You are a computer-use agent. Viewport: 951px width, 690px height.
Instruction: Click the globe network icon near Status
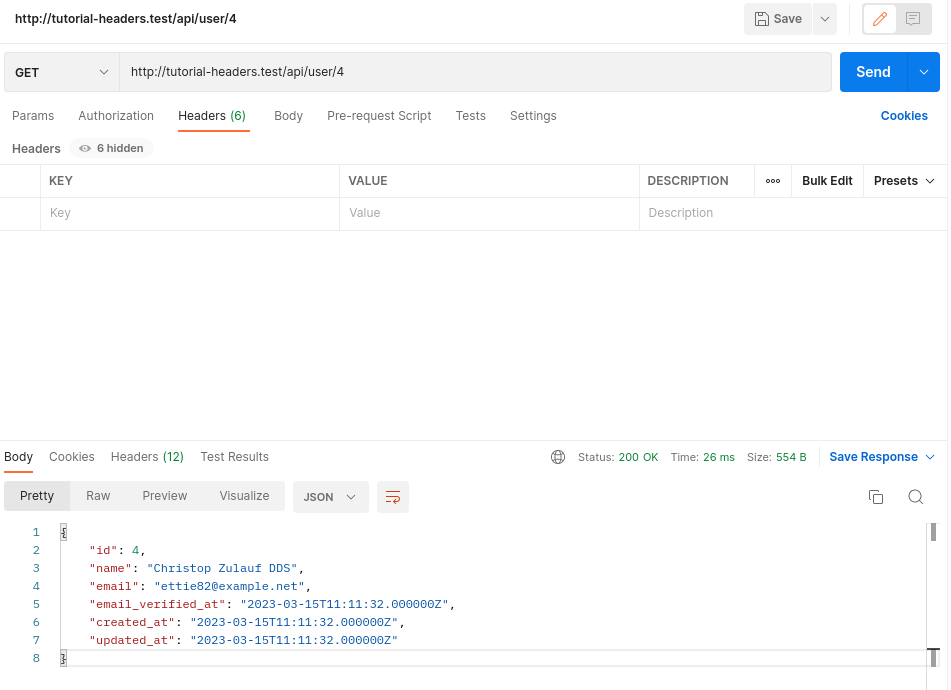(558, 457)
